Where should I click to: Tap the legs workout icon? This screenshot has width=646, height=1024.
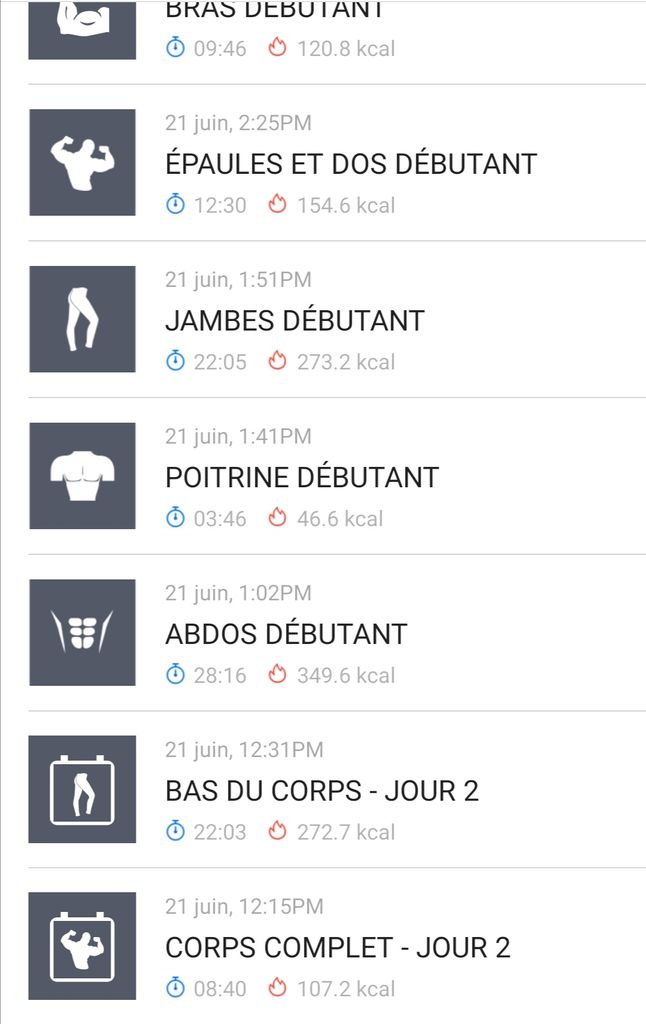coord(82,319)
